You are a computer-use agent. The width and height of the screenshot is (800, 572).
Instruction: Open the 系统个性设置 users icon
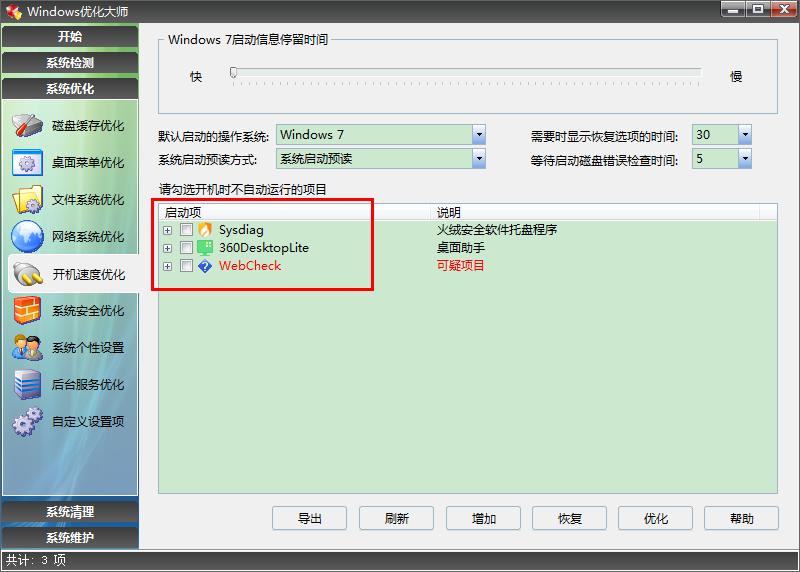27,347
